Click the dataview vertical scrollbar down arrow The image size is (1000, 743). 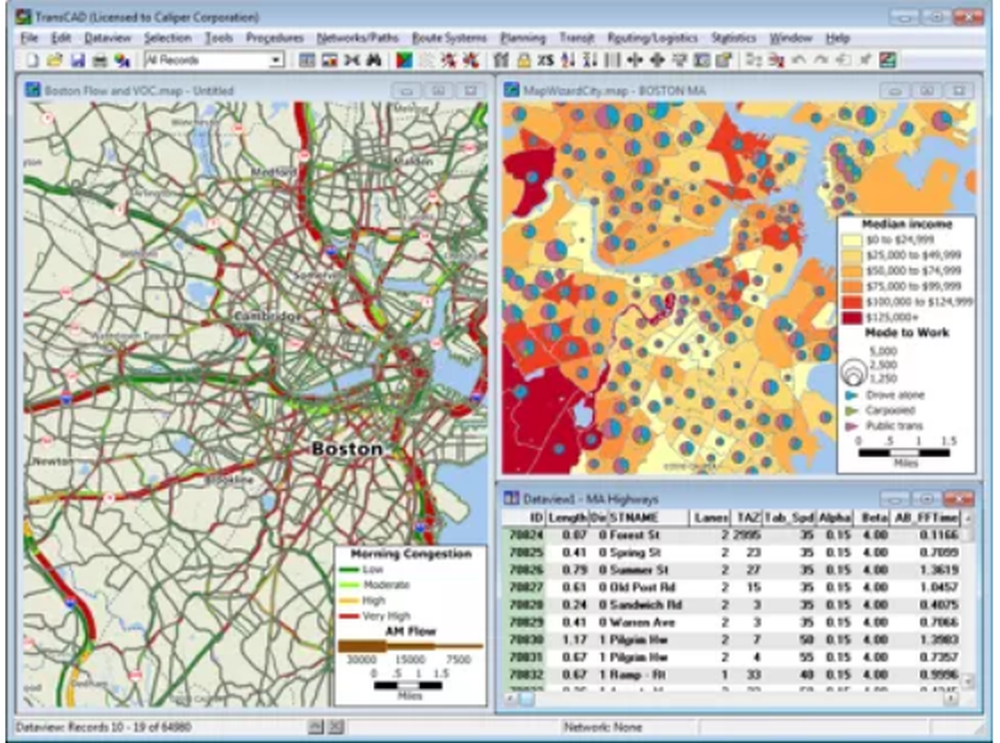[x=967, y=682]
